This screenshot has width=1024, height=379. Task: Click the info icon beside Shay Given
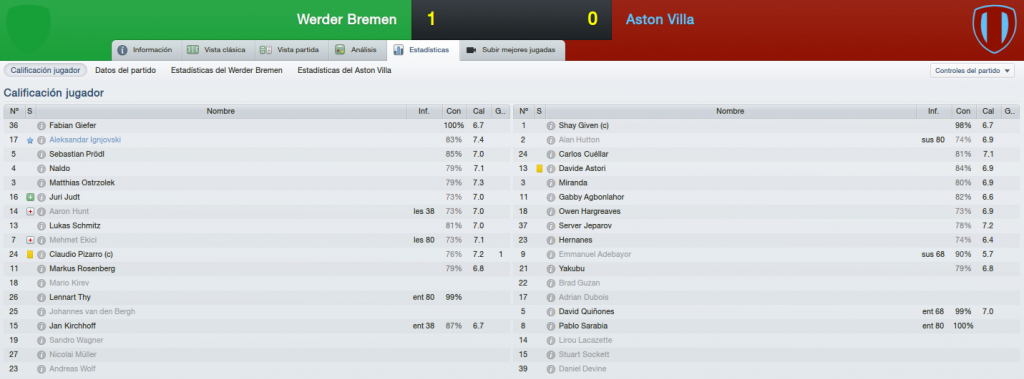point(551,125)
